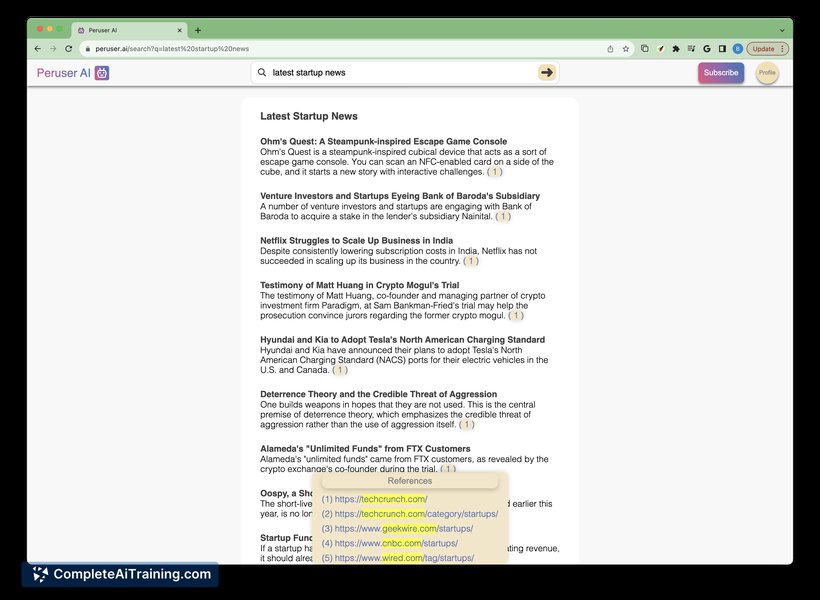
Task: Expand the tab search chevron
Action: (x=782, y=30)
